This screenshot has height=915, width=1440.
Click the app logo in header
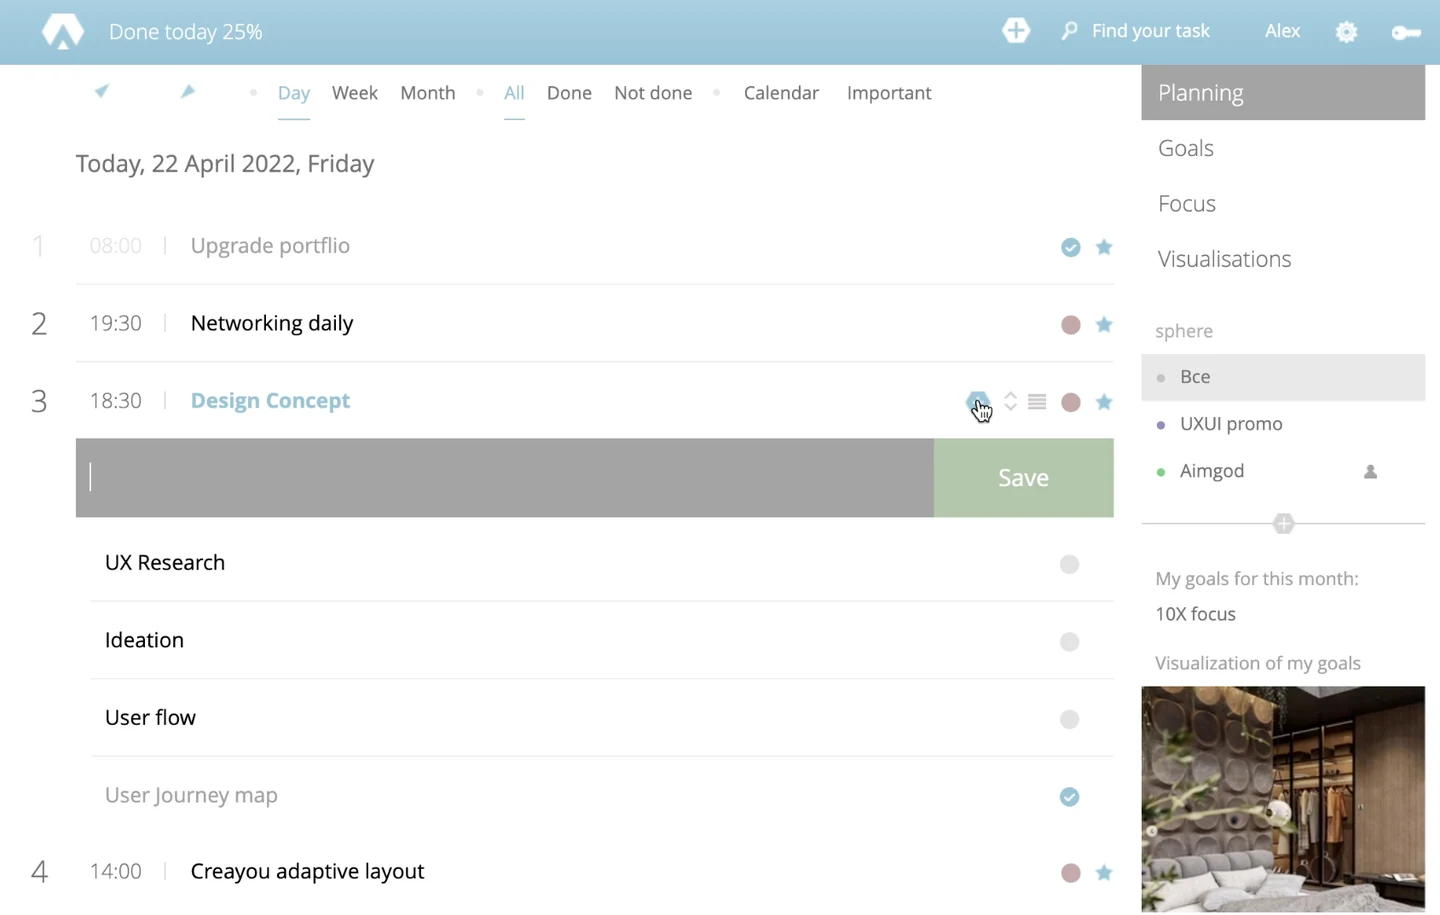[62, 32]
